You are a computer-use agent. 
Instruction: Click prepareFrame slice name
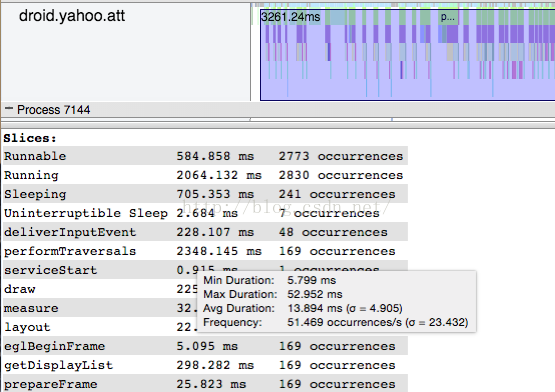coord(51,384)
